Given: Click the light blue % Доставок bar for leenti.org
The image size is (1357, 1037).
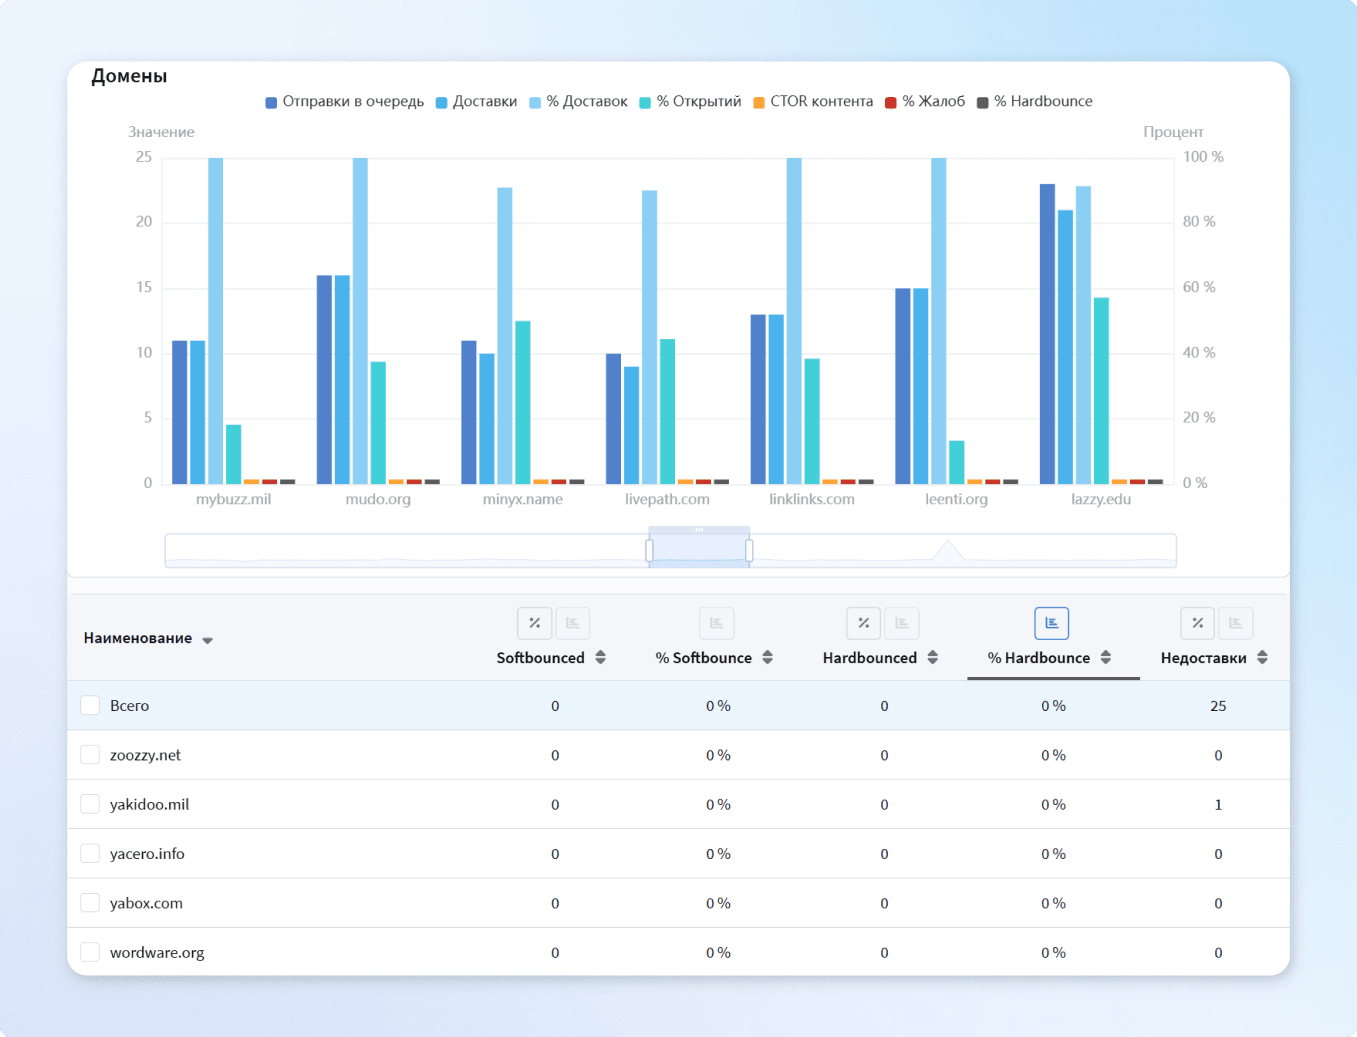Looking at the screenshot, I should click(939, 321).
